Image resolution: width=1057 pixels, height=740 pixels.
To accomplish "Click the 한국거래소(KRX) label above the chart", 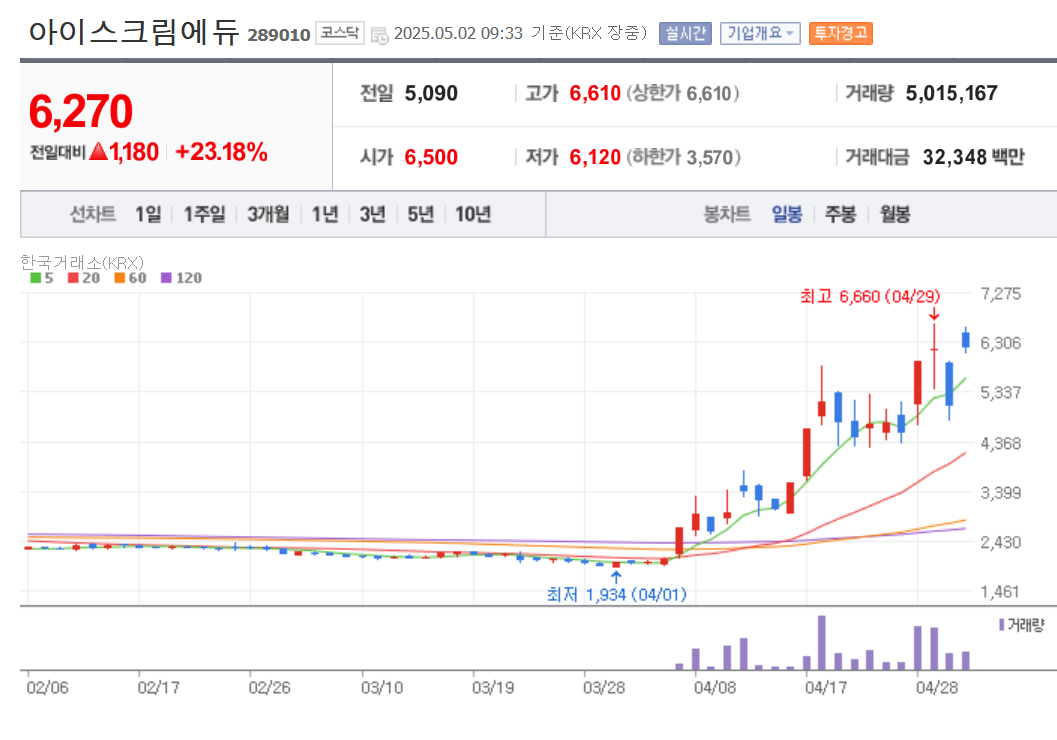I will (82, 262).
